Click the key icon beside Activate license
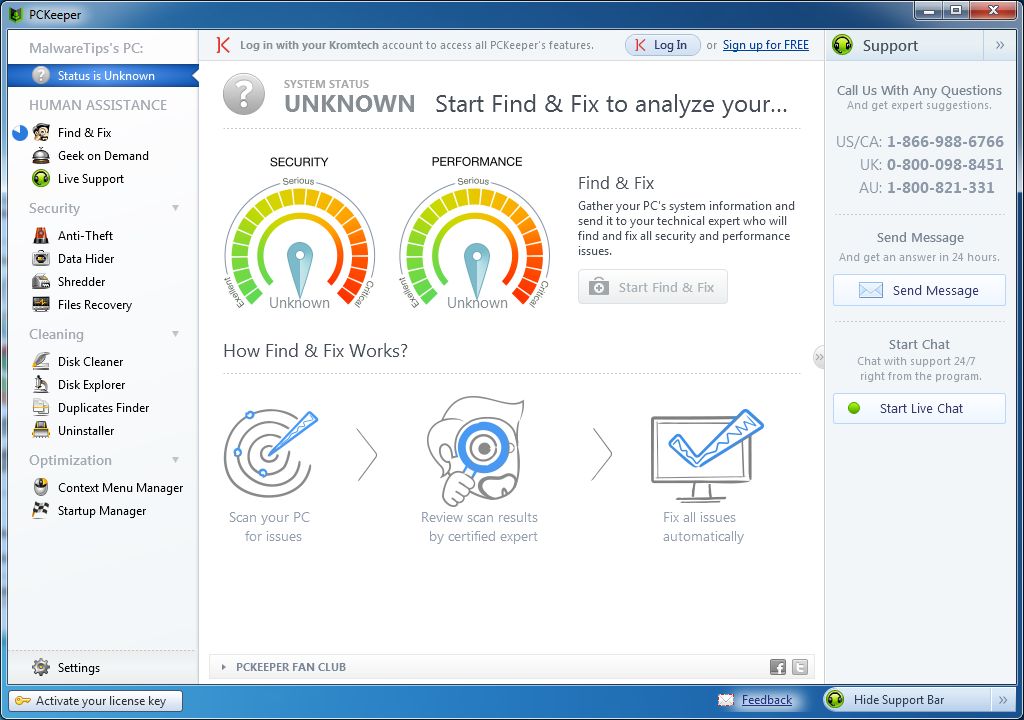Image resolution: width=1024 pixels, height=720 pixels. [23, 700]
